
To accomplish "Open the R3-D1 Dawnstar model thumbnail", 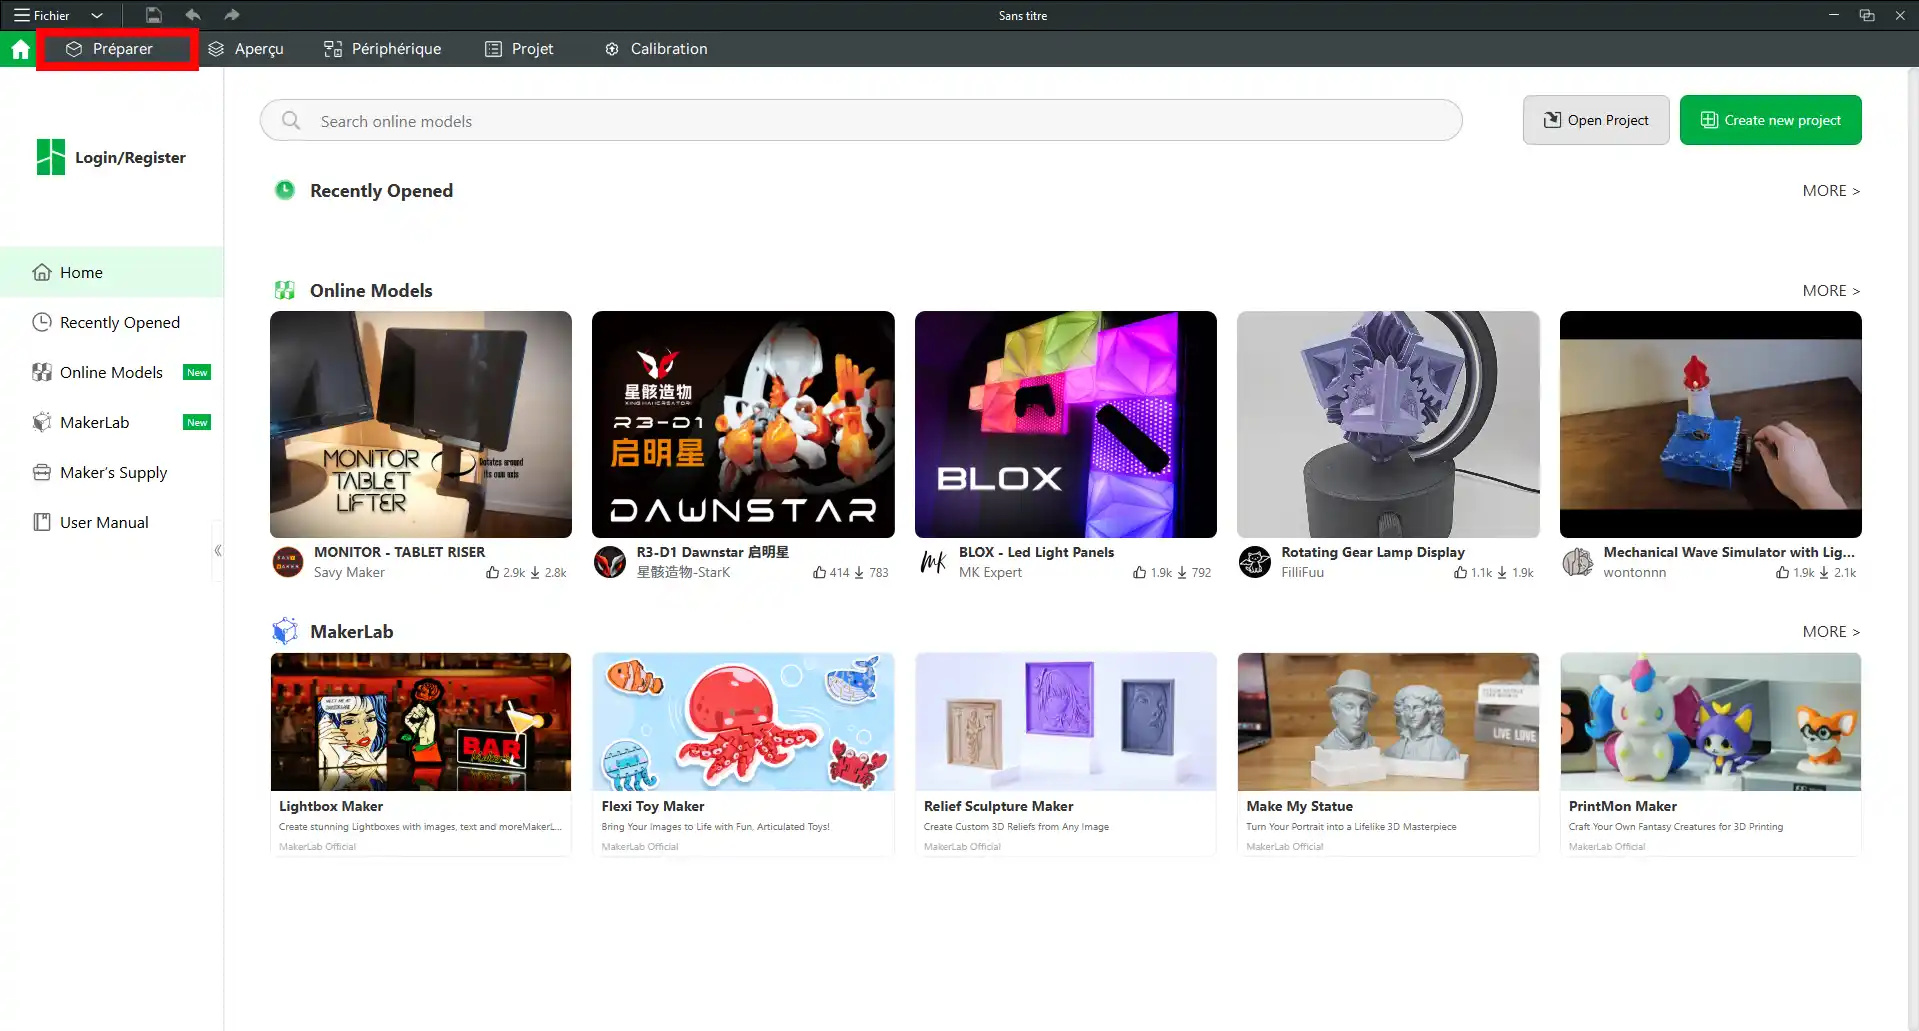I will tap(743, 424).
